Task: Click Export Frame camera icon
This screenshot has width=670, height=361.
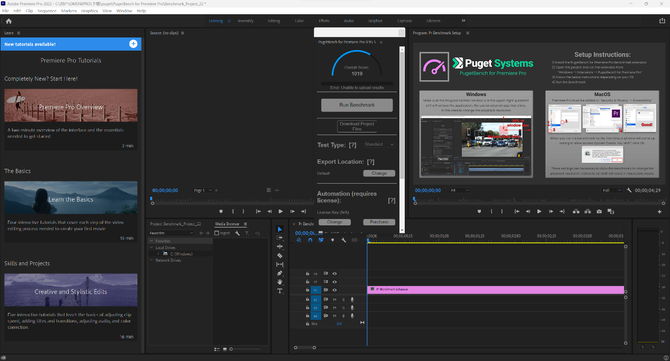Action: pyautogui.click(x=599, y=211)
